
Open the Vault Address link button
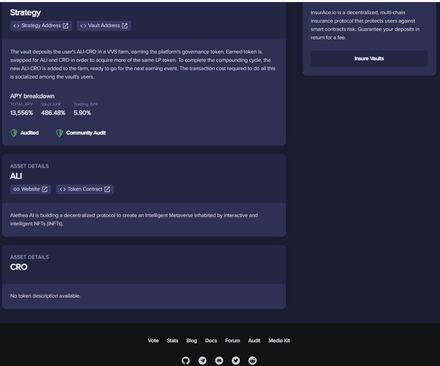point(104,26)
